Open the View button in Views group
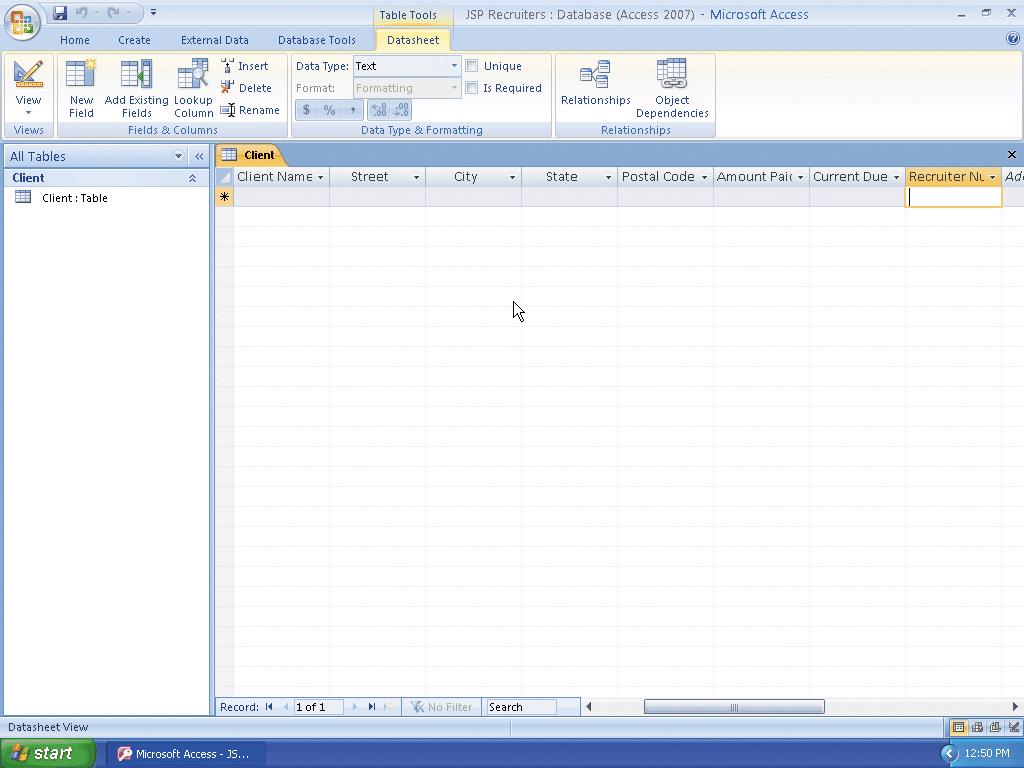Viewport: 1024px width, 768px height. pos(28,88)
